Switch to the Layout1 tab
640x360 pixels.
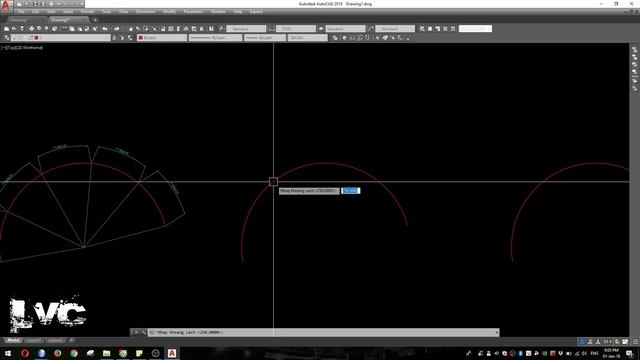33,340
